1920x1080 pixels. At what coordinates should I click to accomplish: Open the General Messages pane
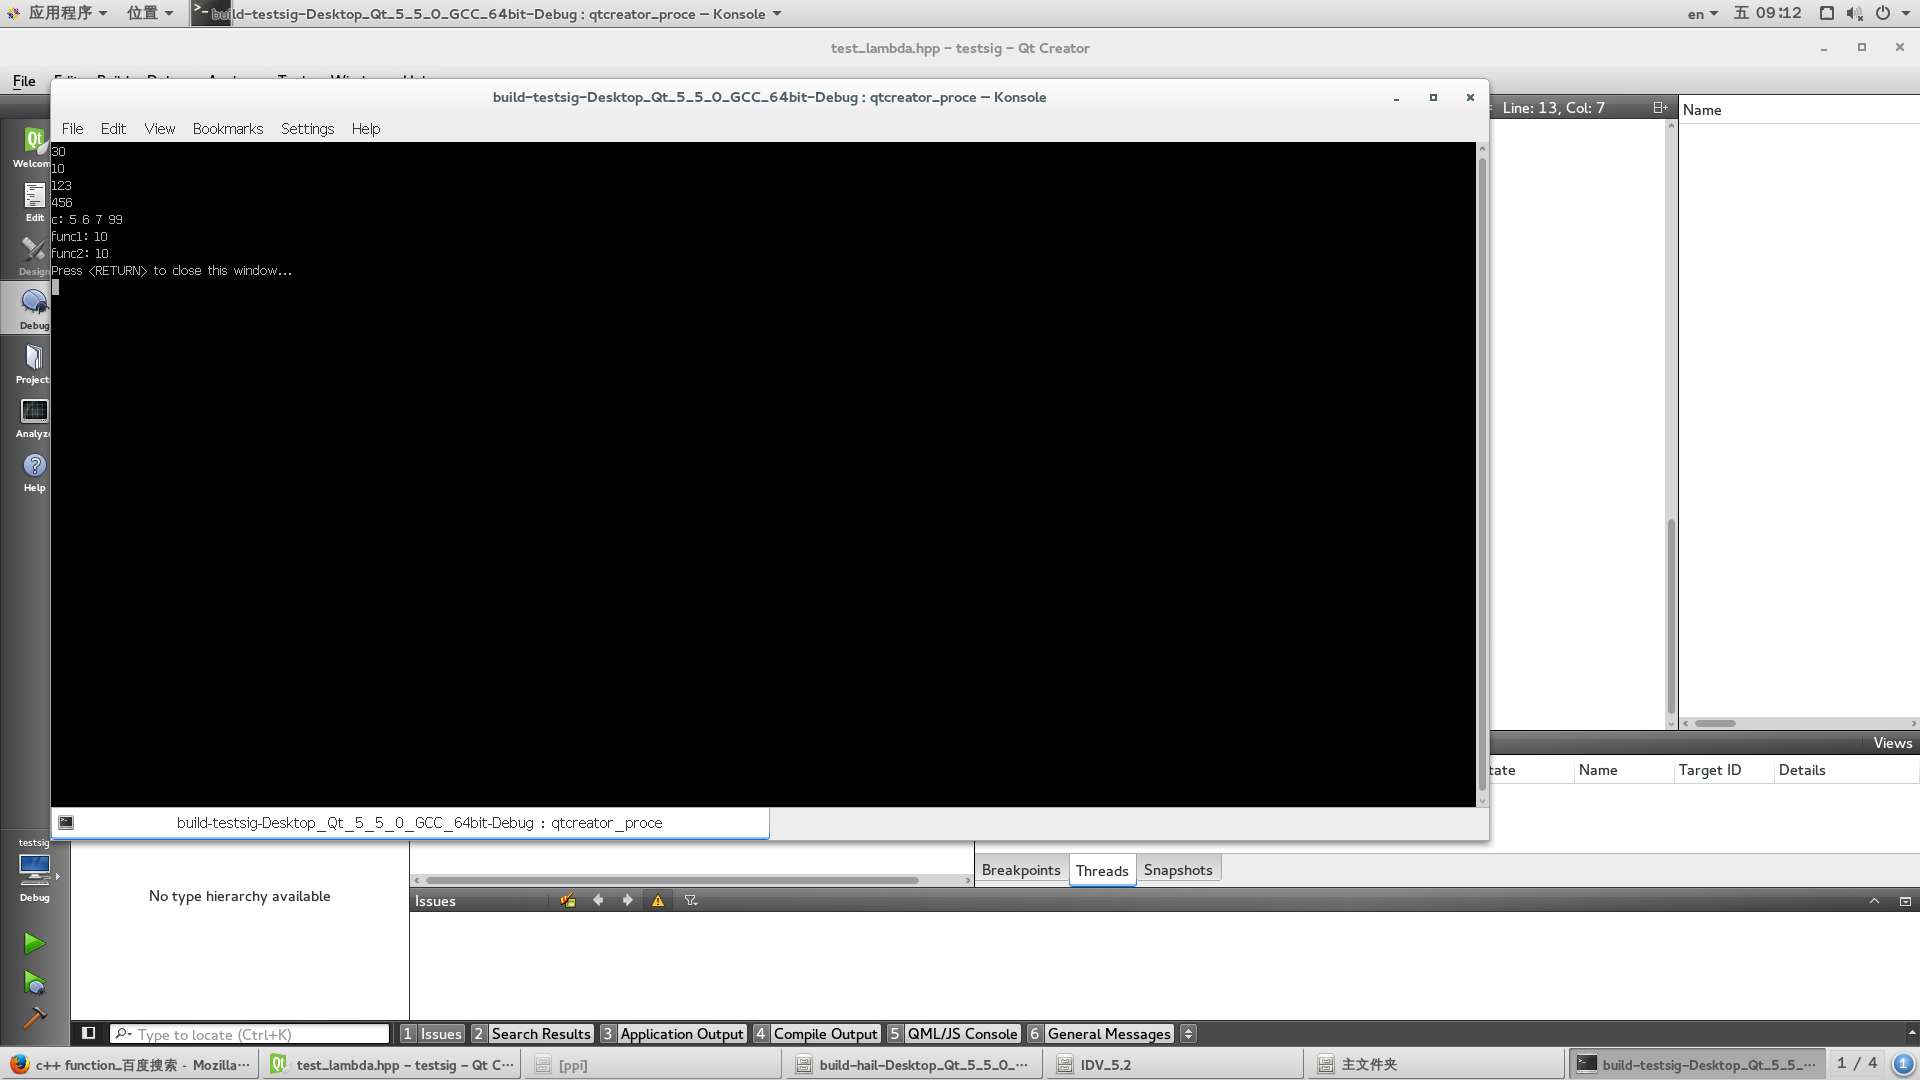click(1100, 1034)
